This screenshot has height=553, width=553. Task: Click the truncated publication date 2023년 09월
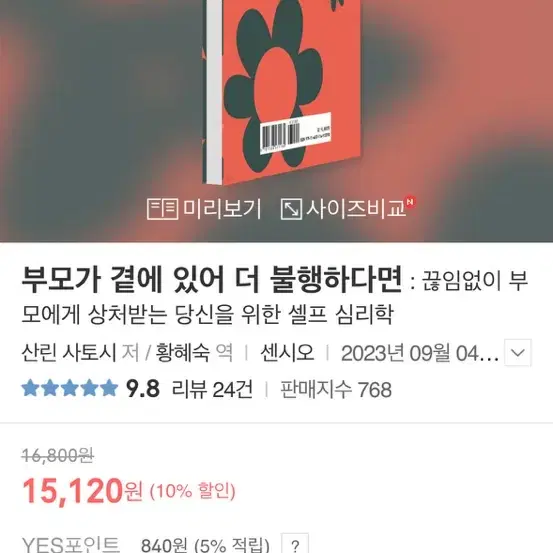pyautogui.click(x=420, y=353)
